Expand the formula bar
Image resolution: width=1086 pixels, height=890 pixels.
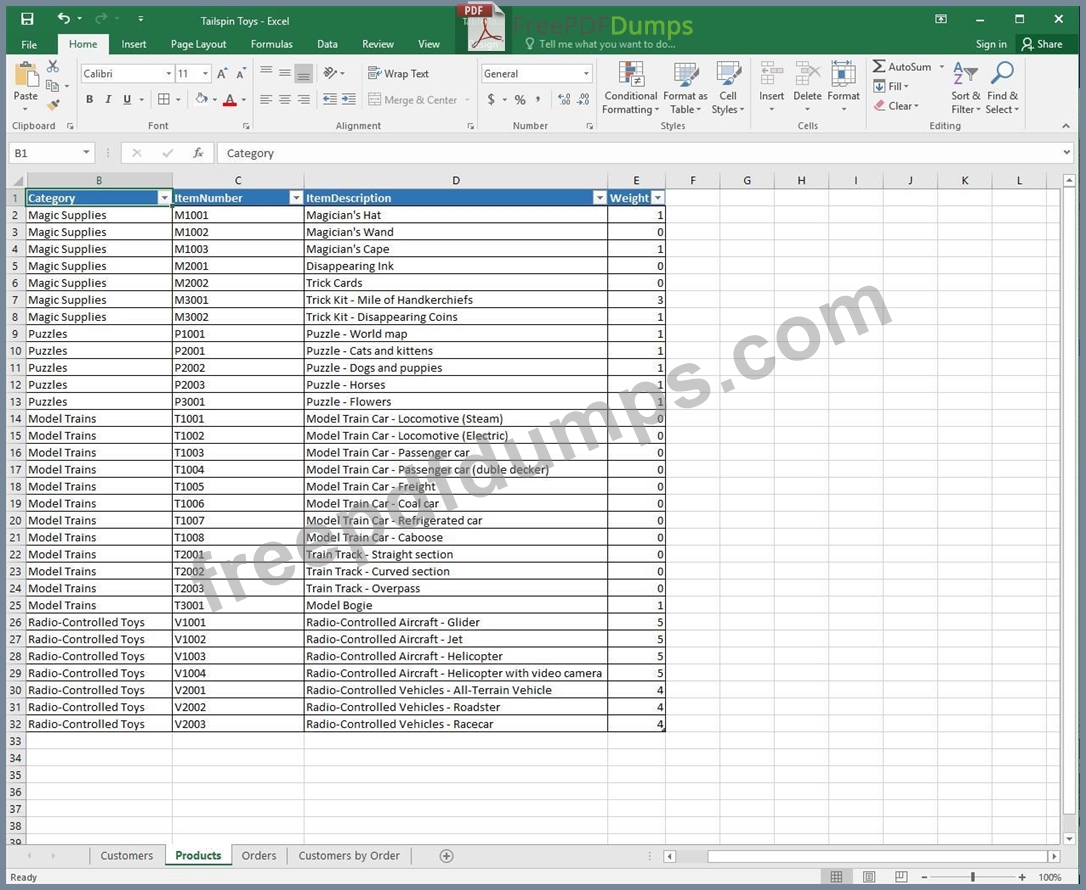[1067, 152]
